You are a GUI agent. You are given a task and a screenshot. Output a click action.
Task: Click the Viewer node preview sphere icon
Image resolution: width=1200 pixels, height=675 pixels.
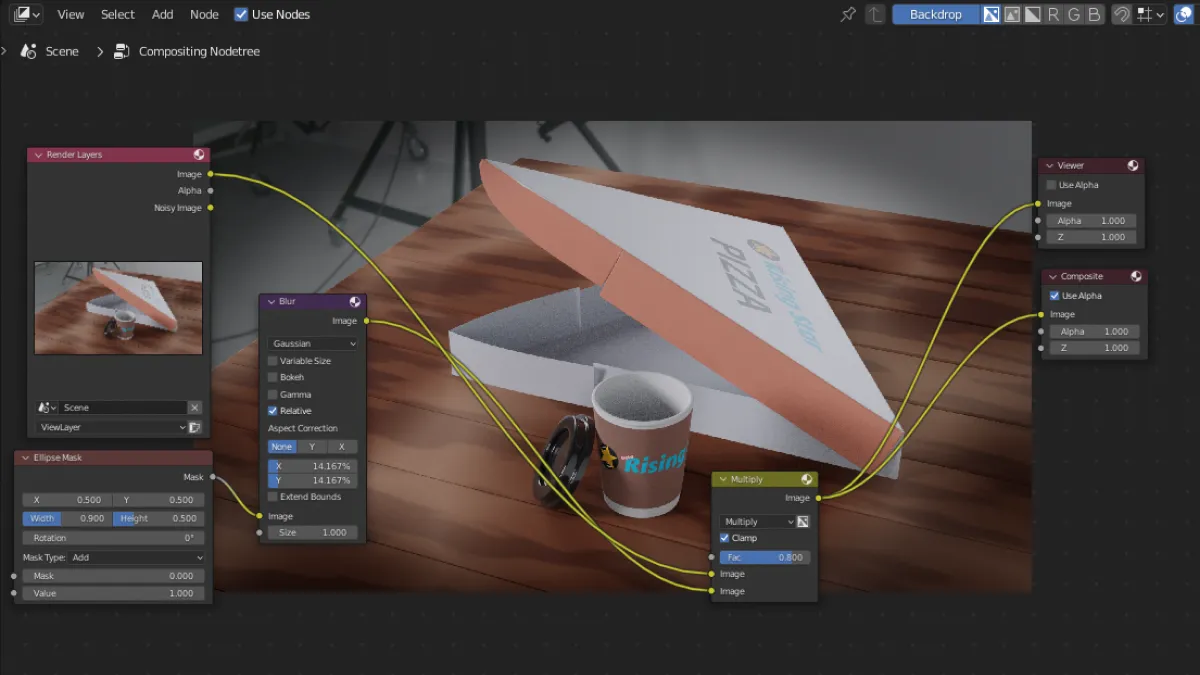coord(1133,166)
